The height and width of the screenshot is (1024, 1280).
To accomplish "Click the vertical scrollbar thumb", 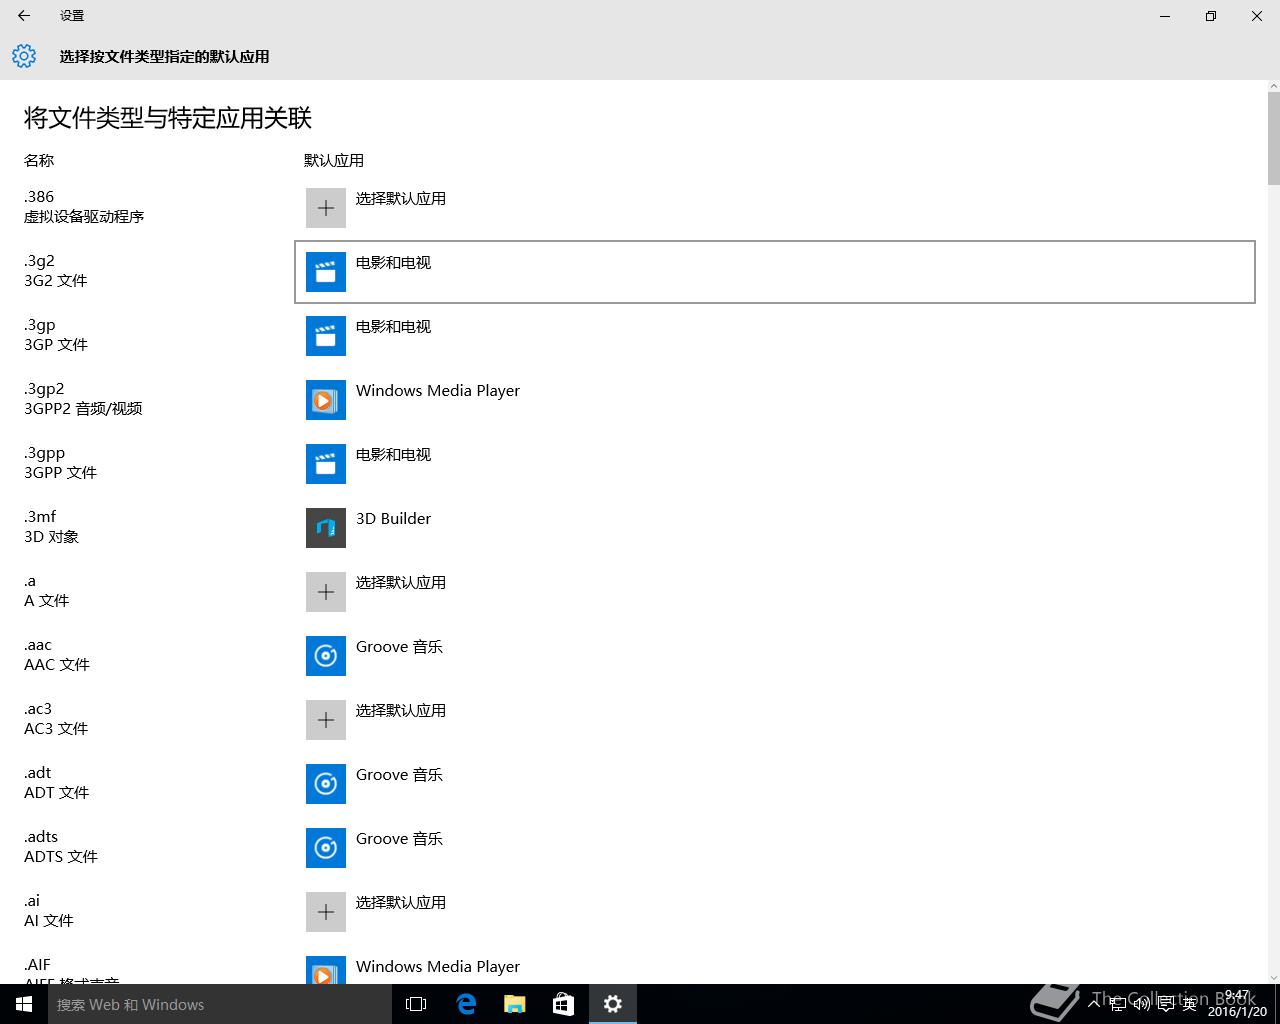I will [1273, 139].
